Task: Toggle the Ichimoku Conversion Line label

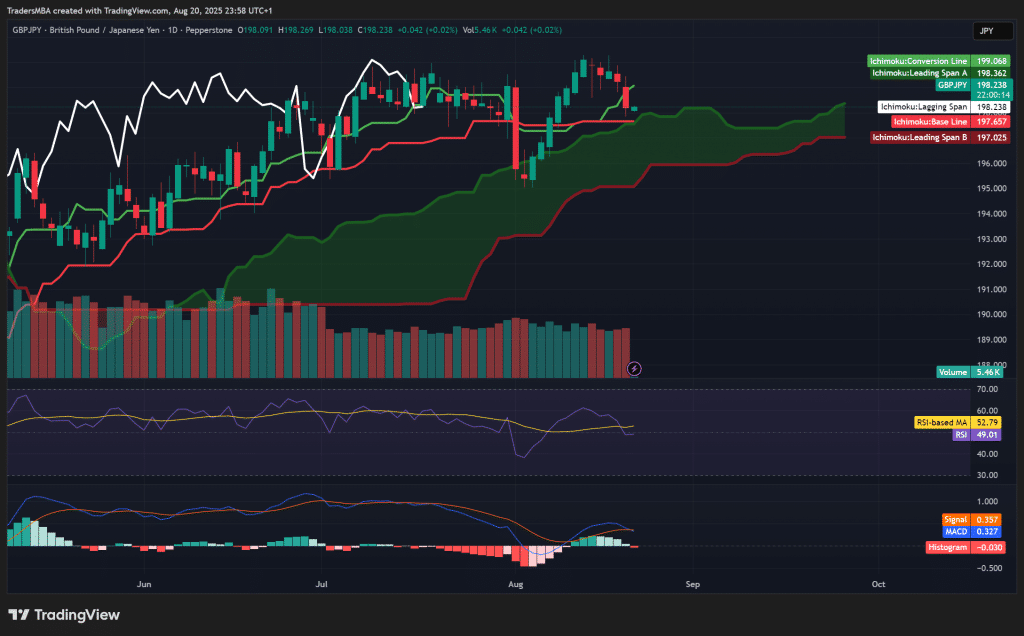Action: (x=919, y=61)
